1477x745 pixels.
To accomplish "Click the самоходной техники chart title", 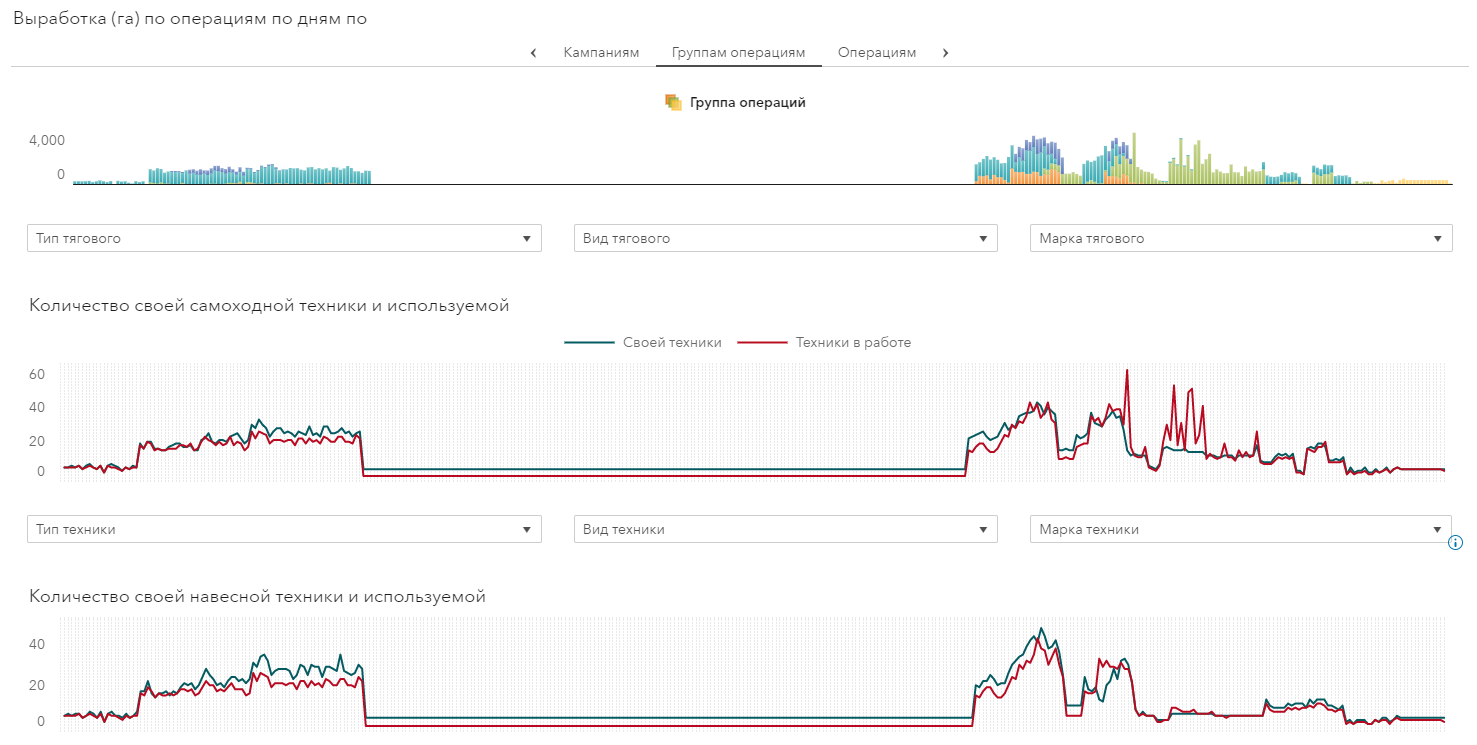I will pos(269,306).
